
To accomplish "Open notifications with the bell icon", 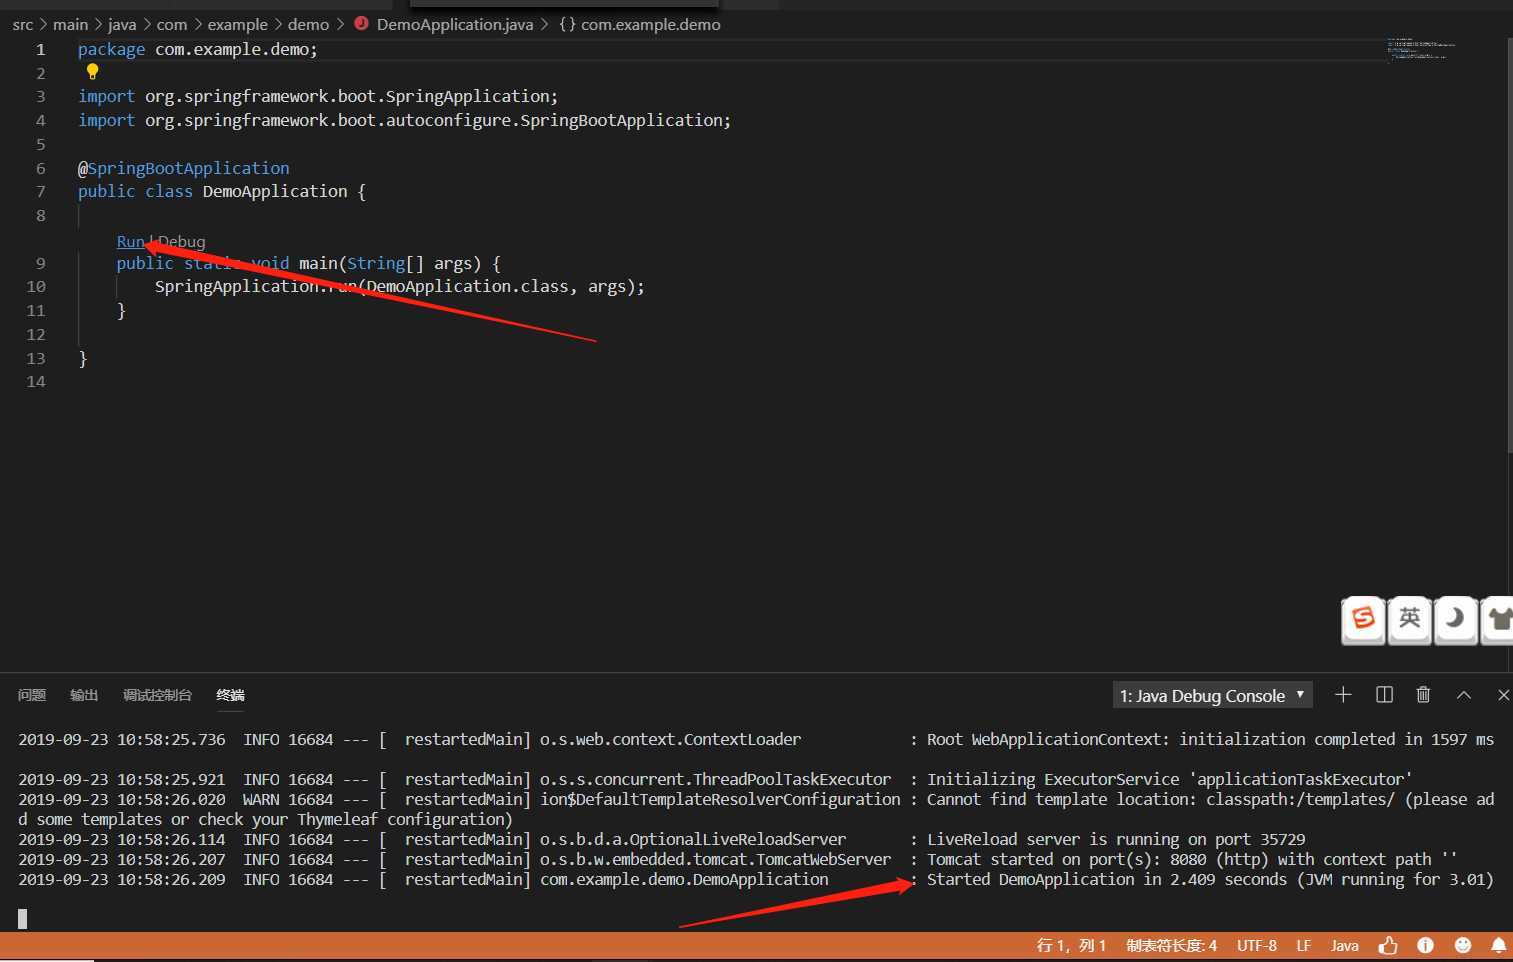I will (1499, 945).
